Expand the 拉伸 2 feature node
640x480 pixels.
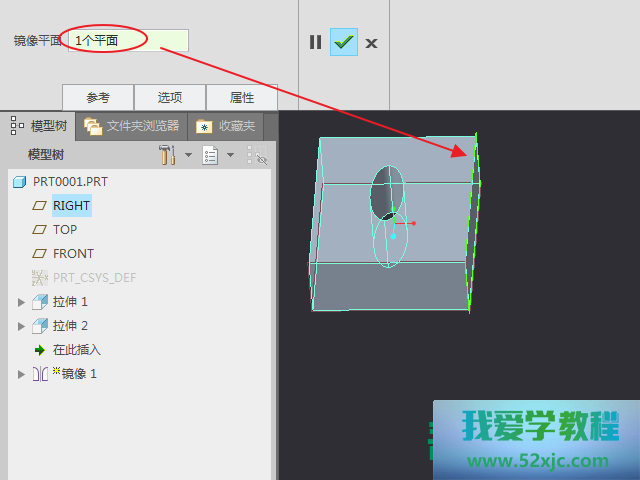[x=22, y=326]
